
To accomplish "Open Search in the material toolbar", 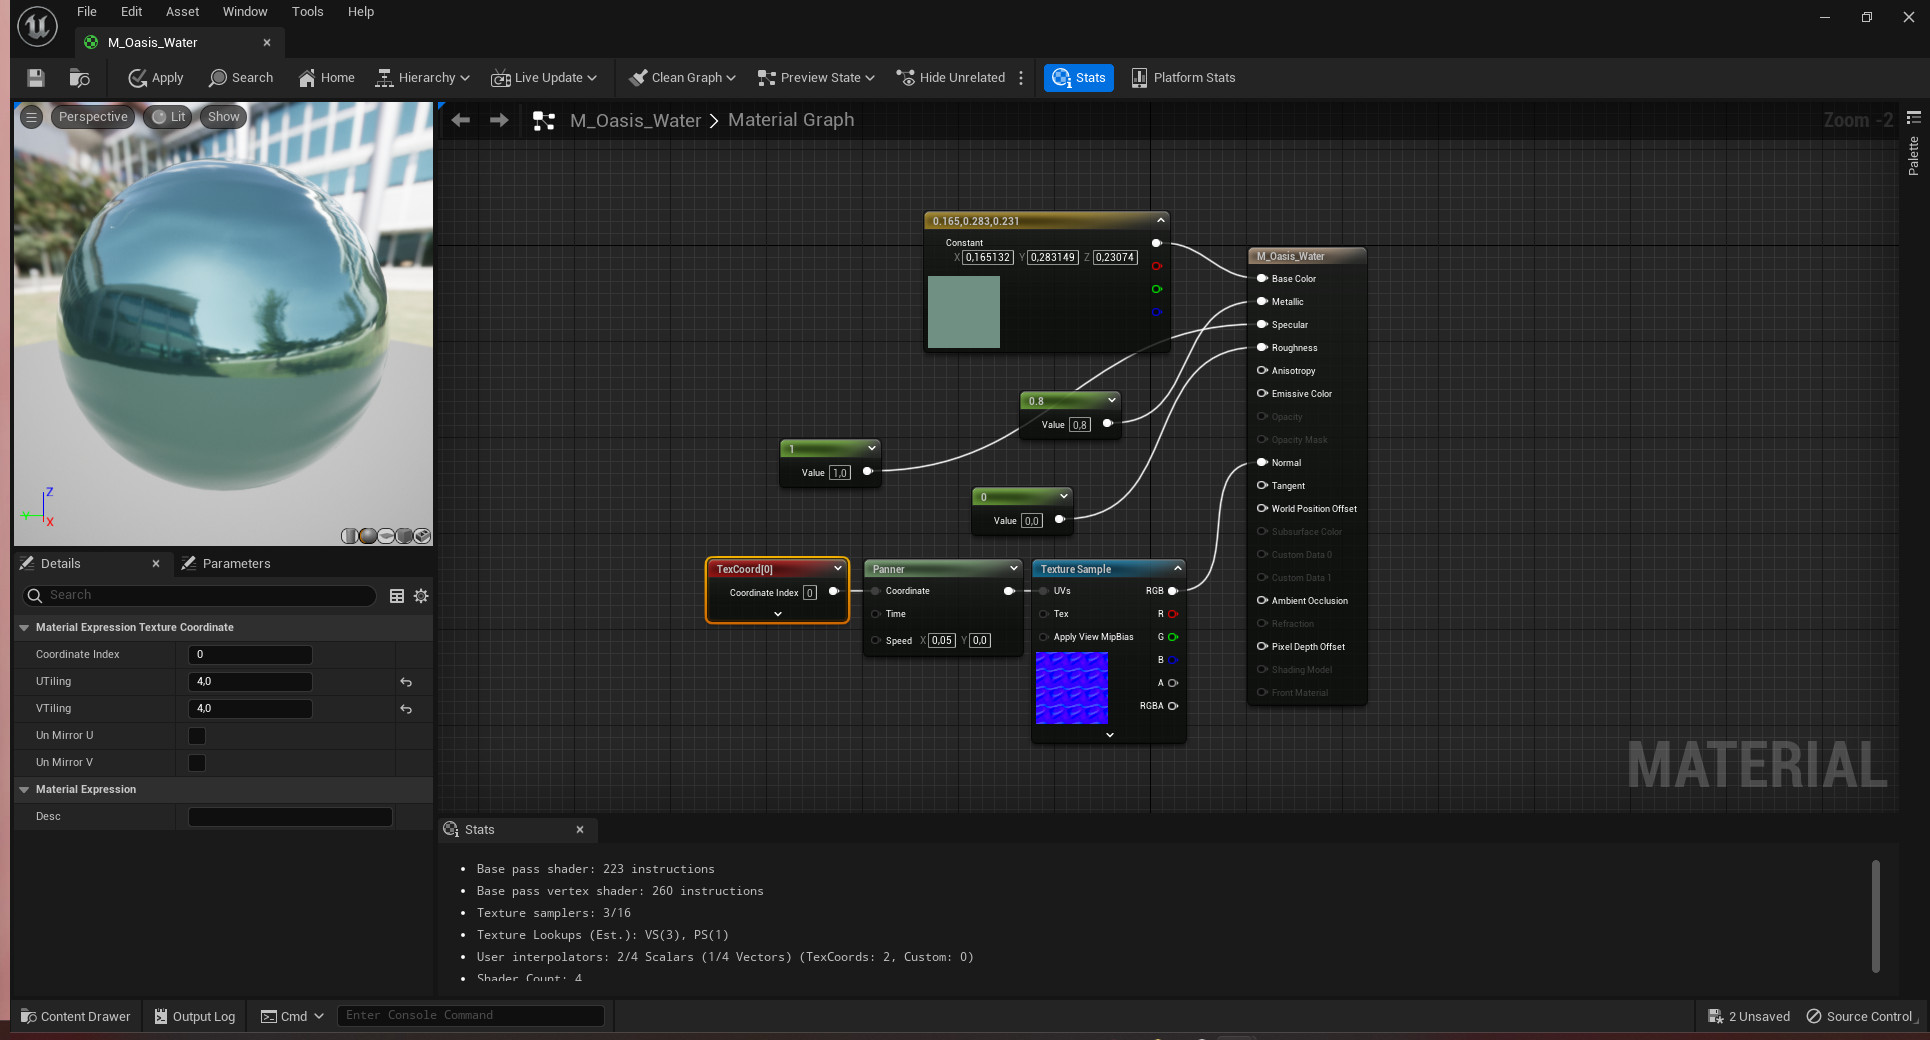I will (x=241, y=78).
